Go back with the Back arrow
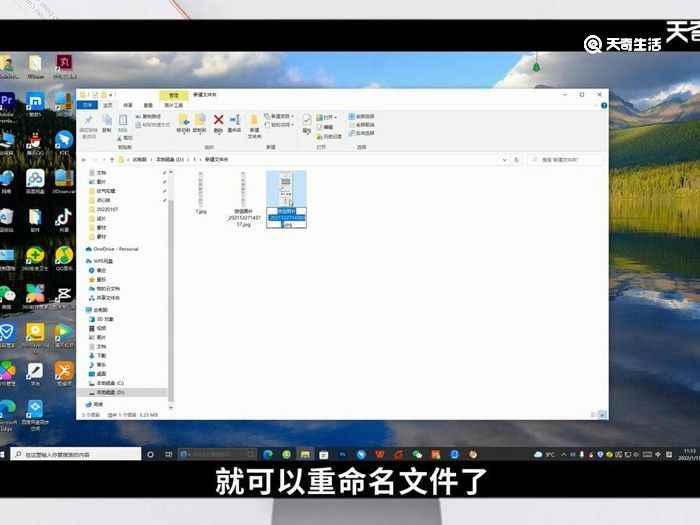700x525 pixels. (84, 159)
